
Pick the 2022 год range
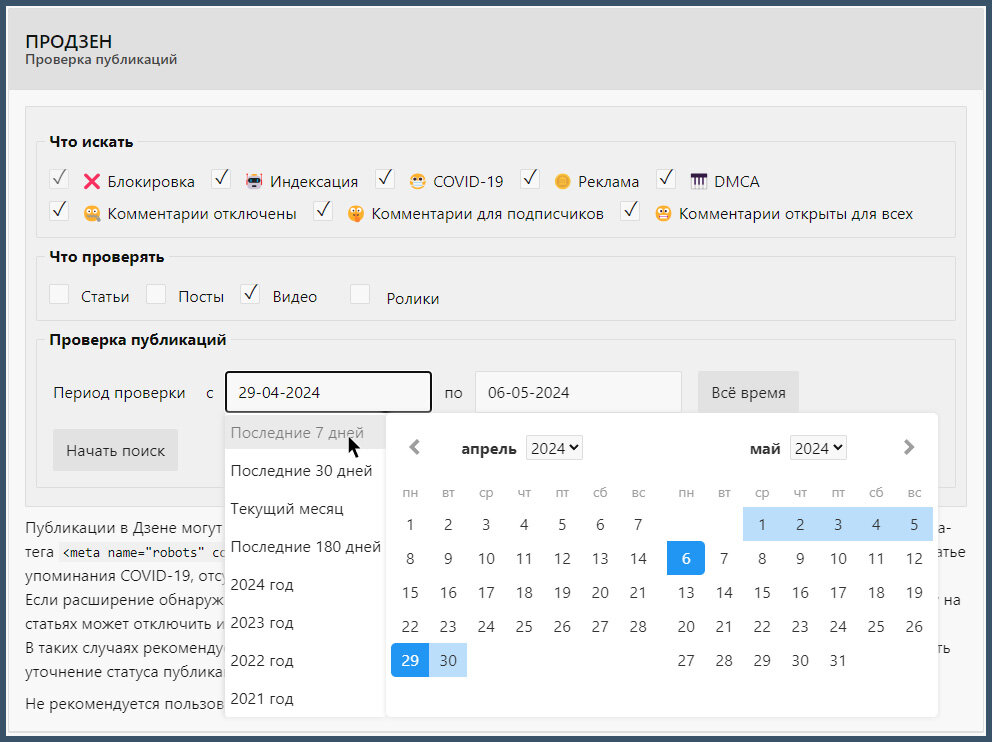[x=305, y=660]
